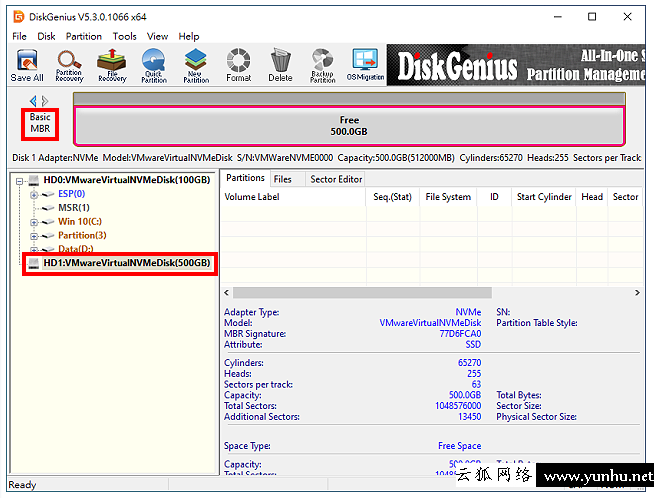657x498 pixels.
Task: Expand the ESP(0) partition node
Action: [x=34, y=195]
